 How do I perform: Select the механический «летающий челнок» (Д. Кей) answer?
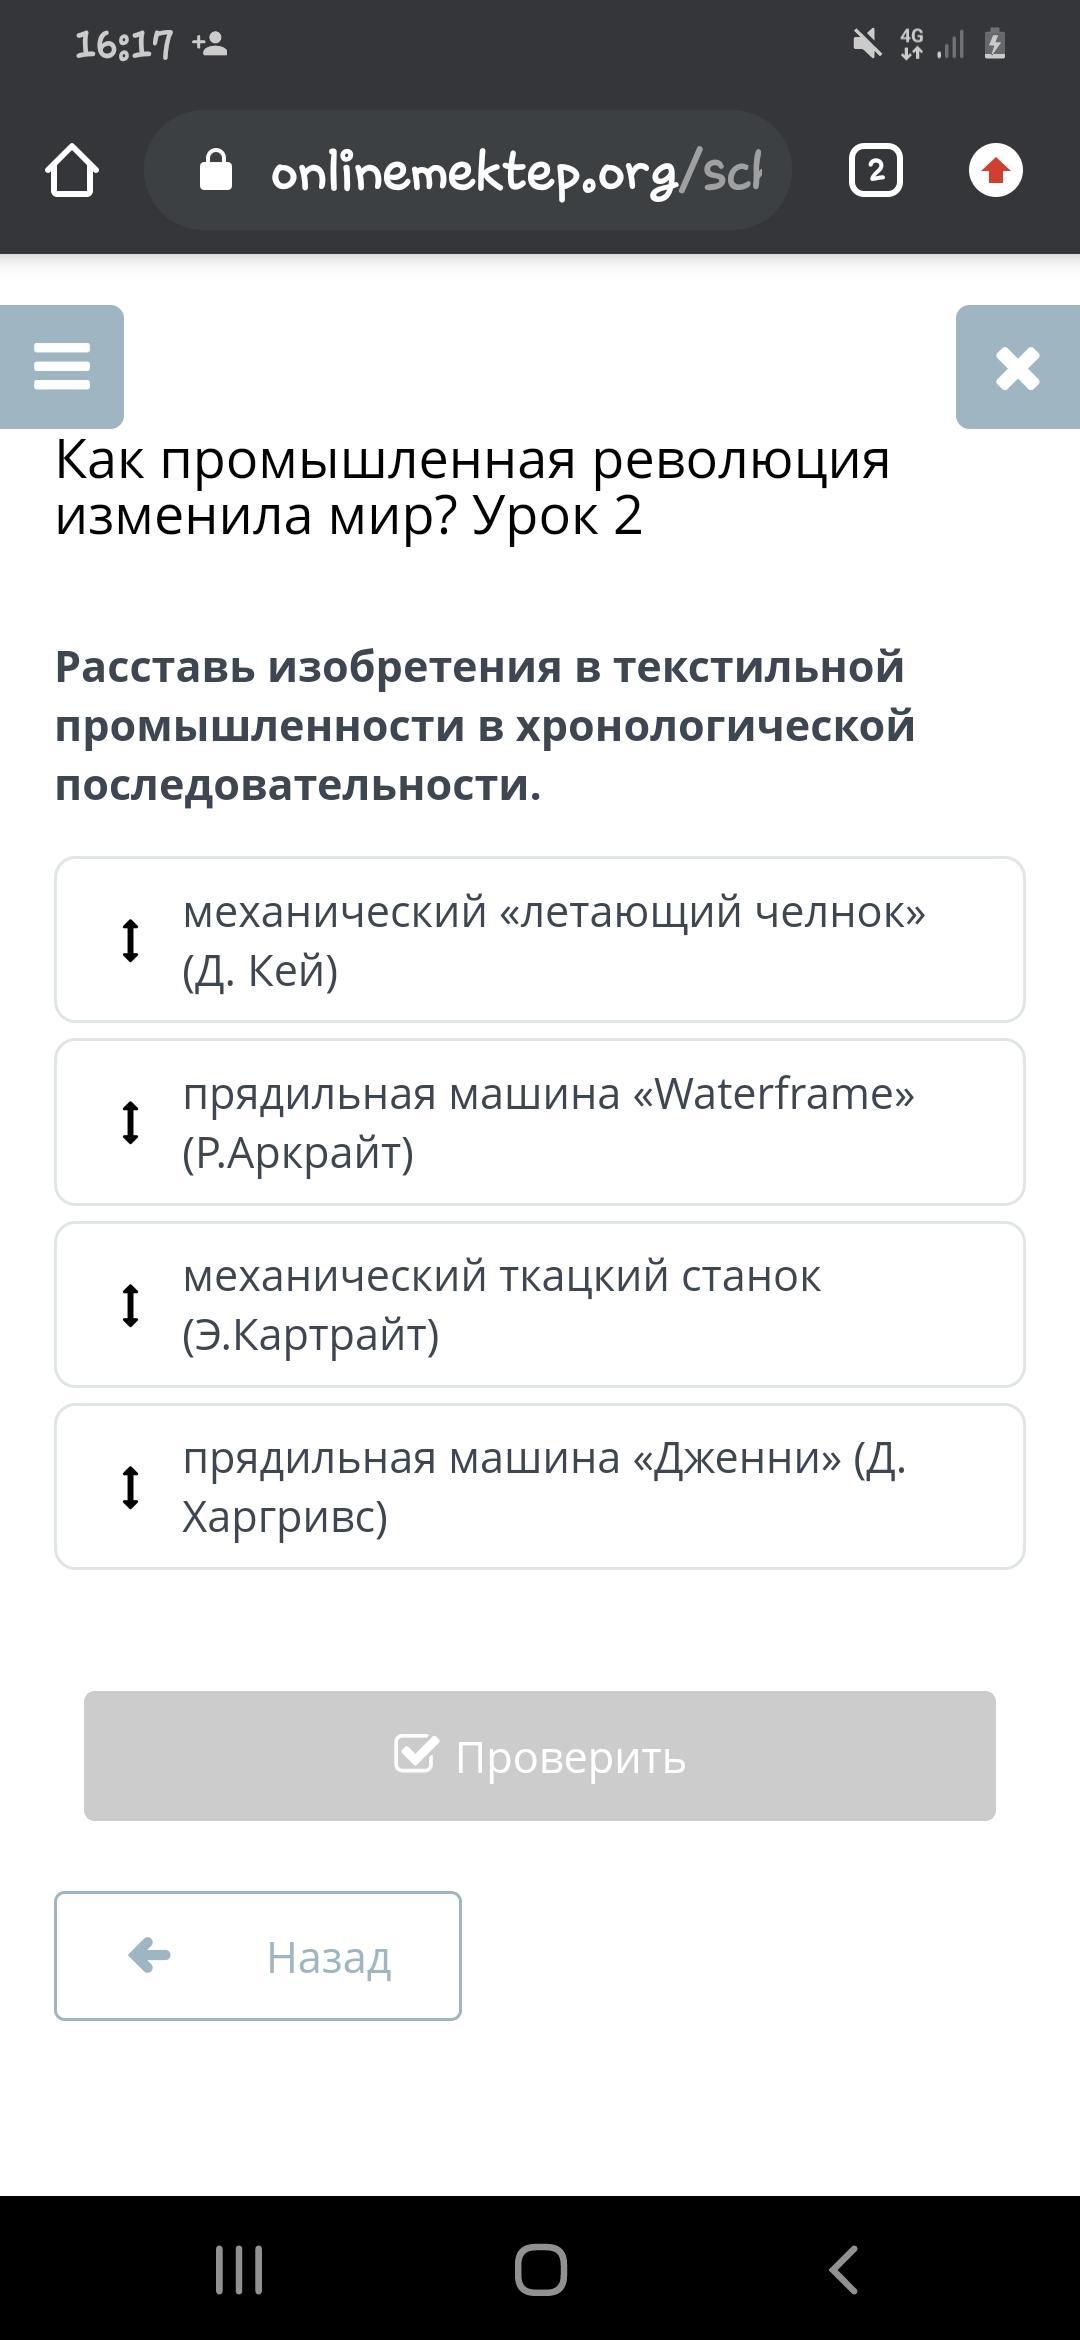pyautogui.click(x=540, y=940)
